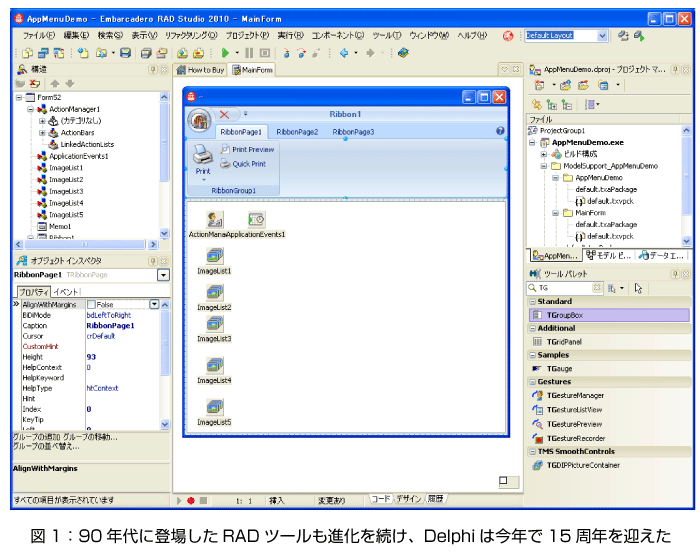Clear the tool palette search field
Screen dimensions: 700x553
(596, 288)
